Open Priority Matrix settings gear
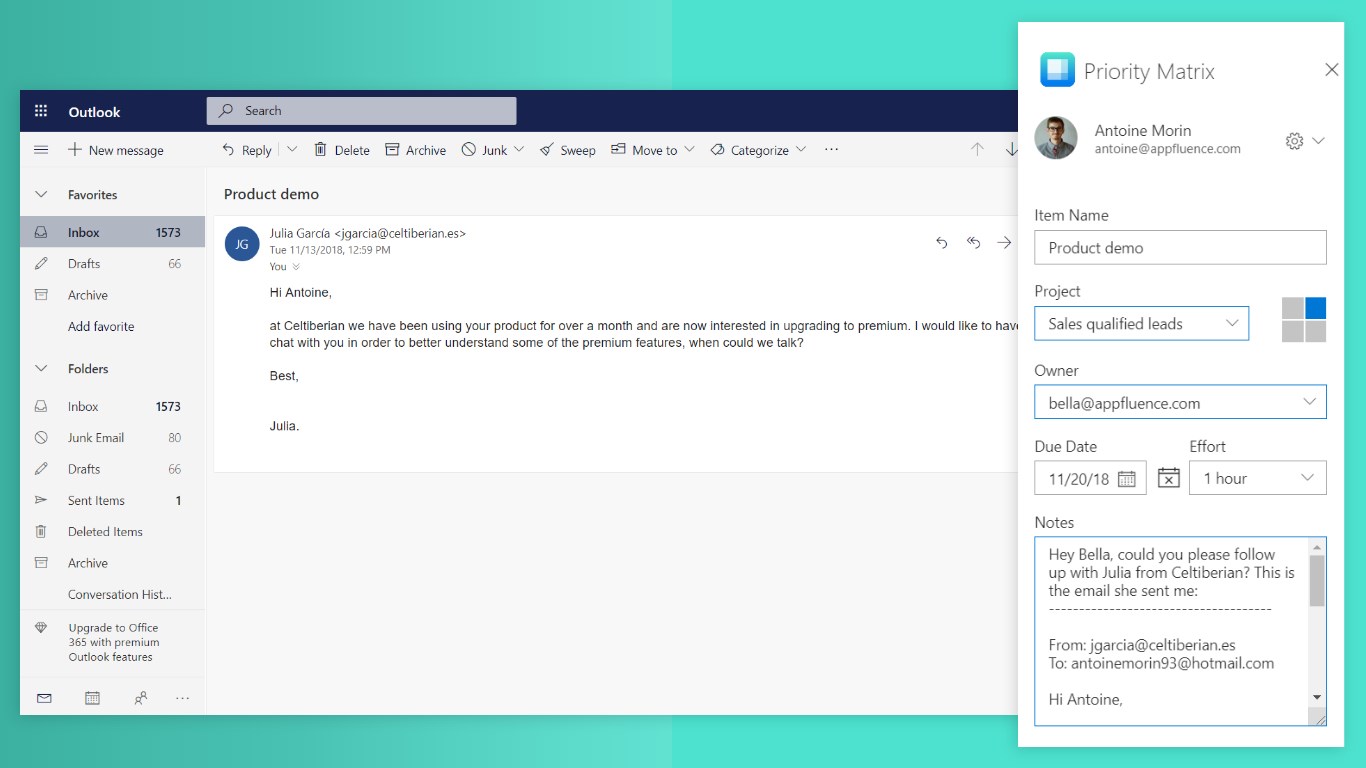The width and height of the screenshot is (1366, 768). coord(1294,141)
